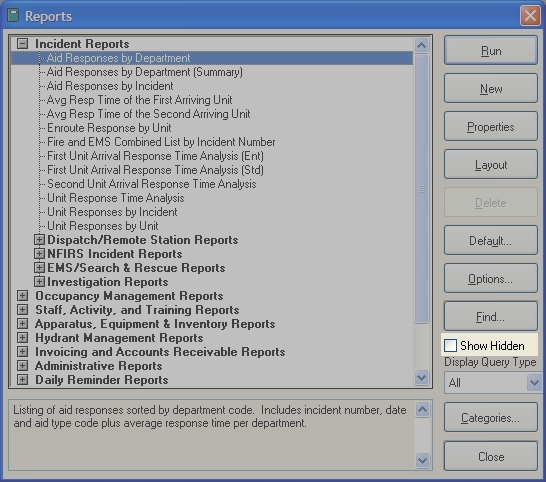Image resolution: width=546 pixels, height=482 pixels.
Task: Expand Dispatch/Remote Station Reports
Action: click(39, 240)
